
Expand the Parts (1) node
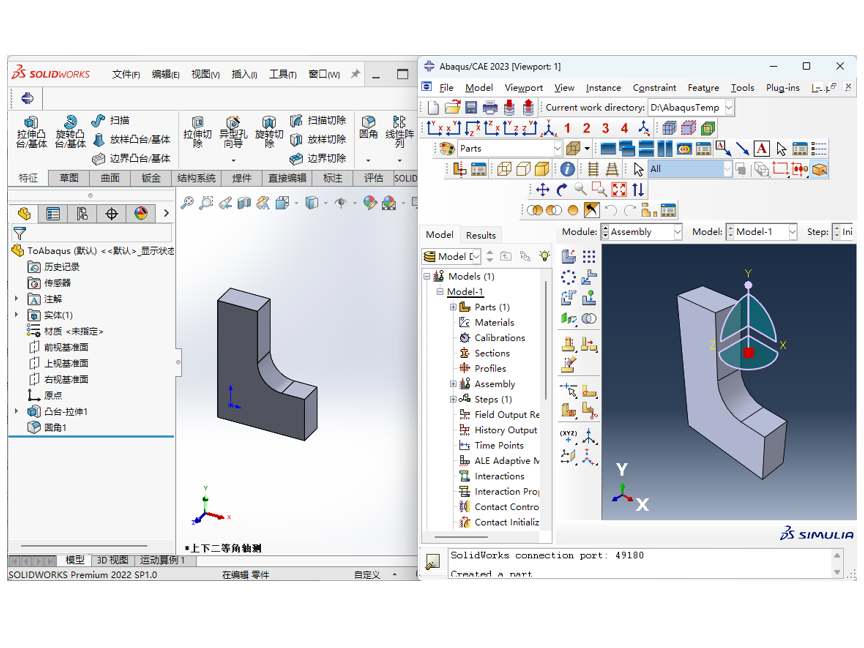click(453, 307)
